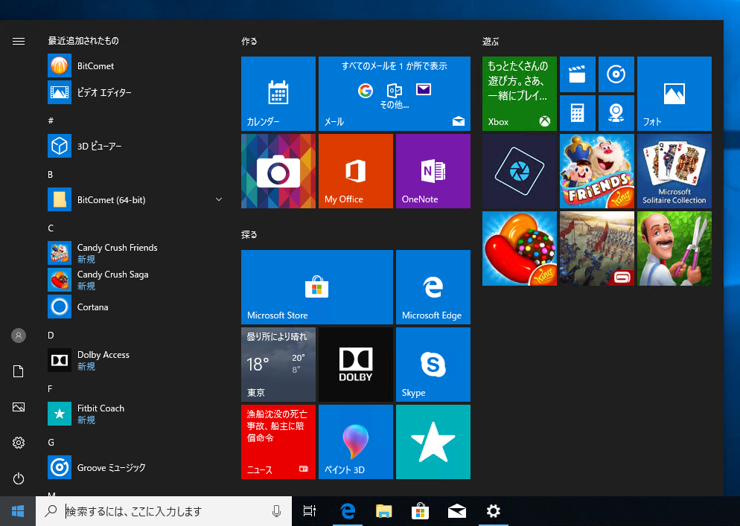Open Microsoft Store from the taskbar
Screen dimensions: 740x526
[x=420, y=511]
